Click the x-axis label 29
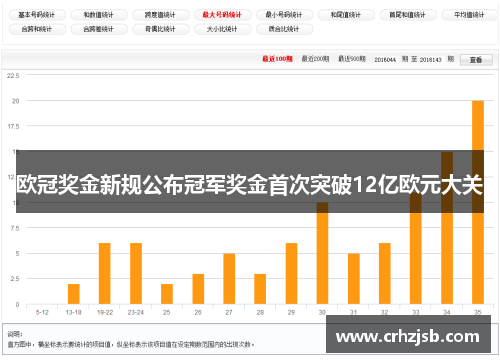Screen dimensions: 500x362 [x=291, y=313]
